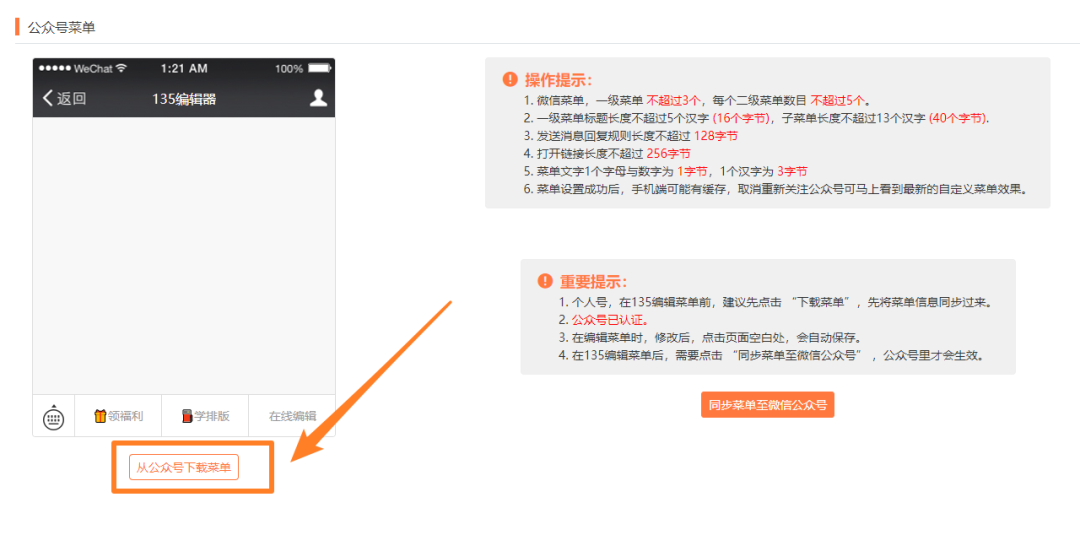The height and width of the screenshot is (535, 1080).
Task: Click the red text 256字节
Action: click(668, 154)
